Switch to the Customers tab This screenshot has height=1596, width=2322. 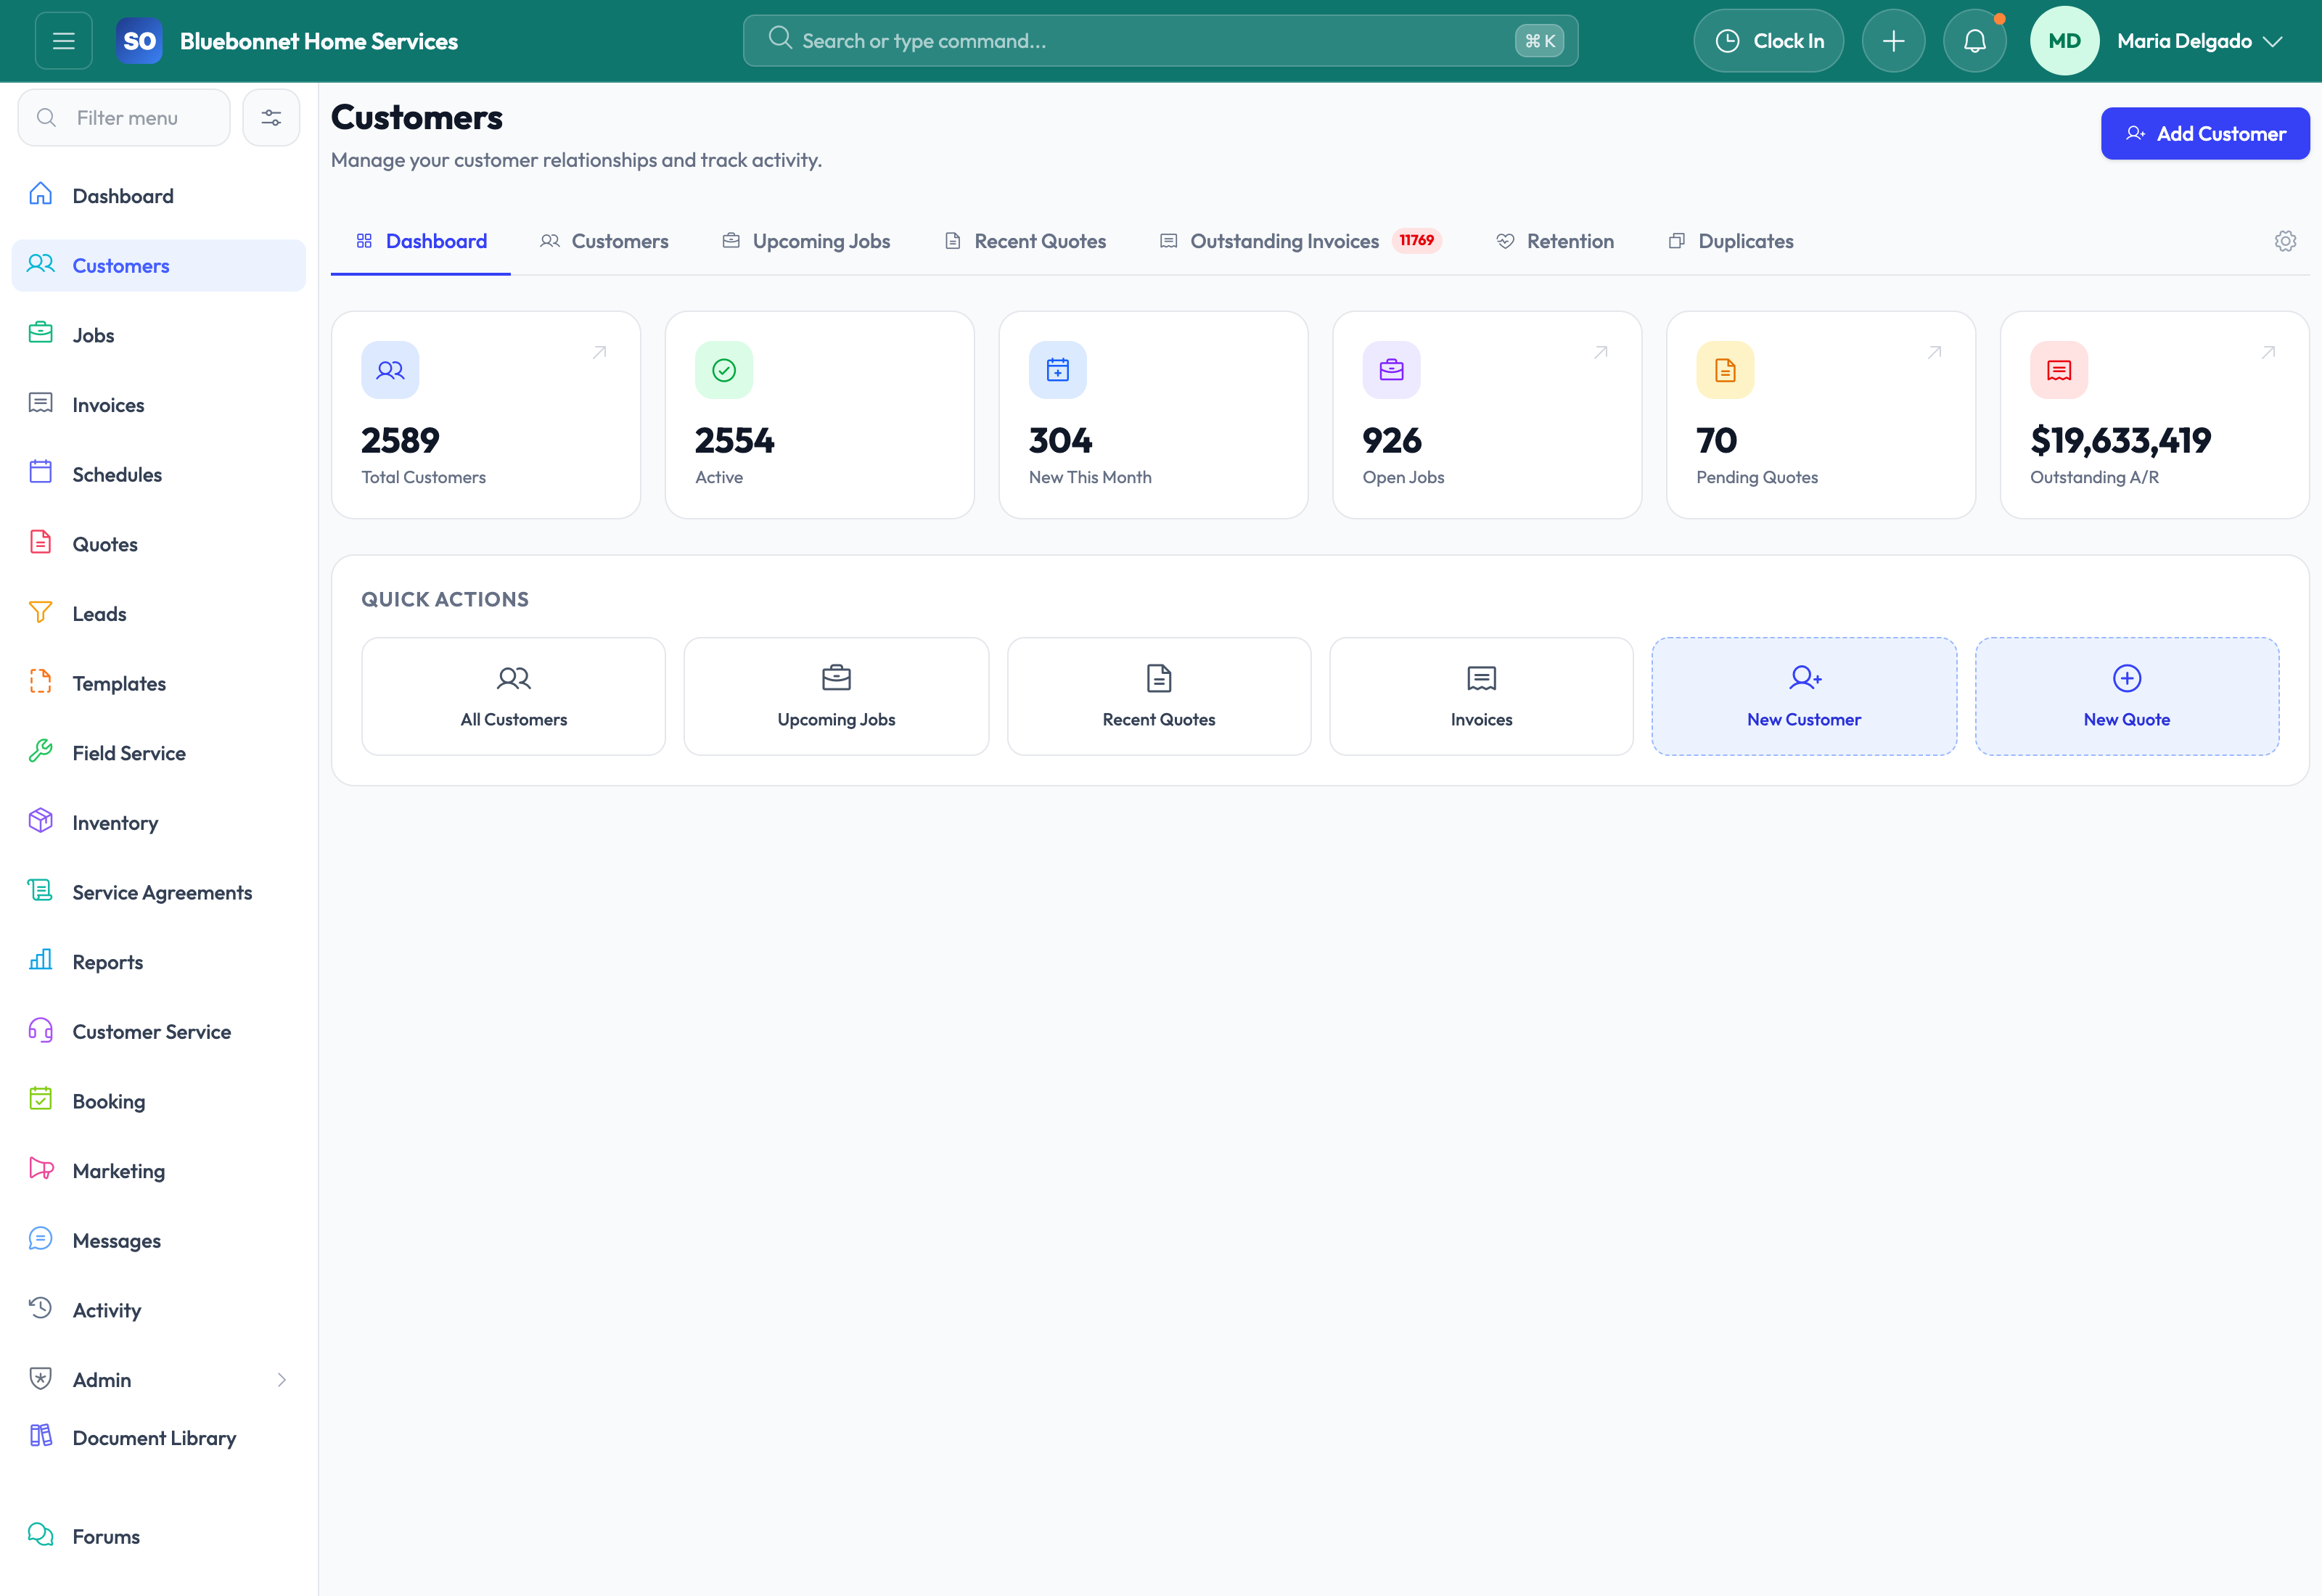[604, 241]
